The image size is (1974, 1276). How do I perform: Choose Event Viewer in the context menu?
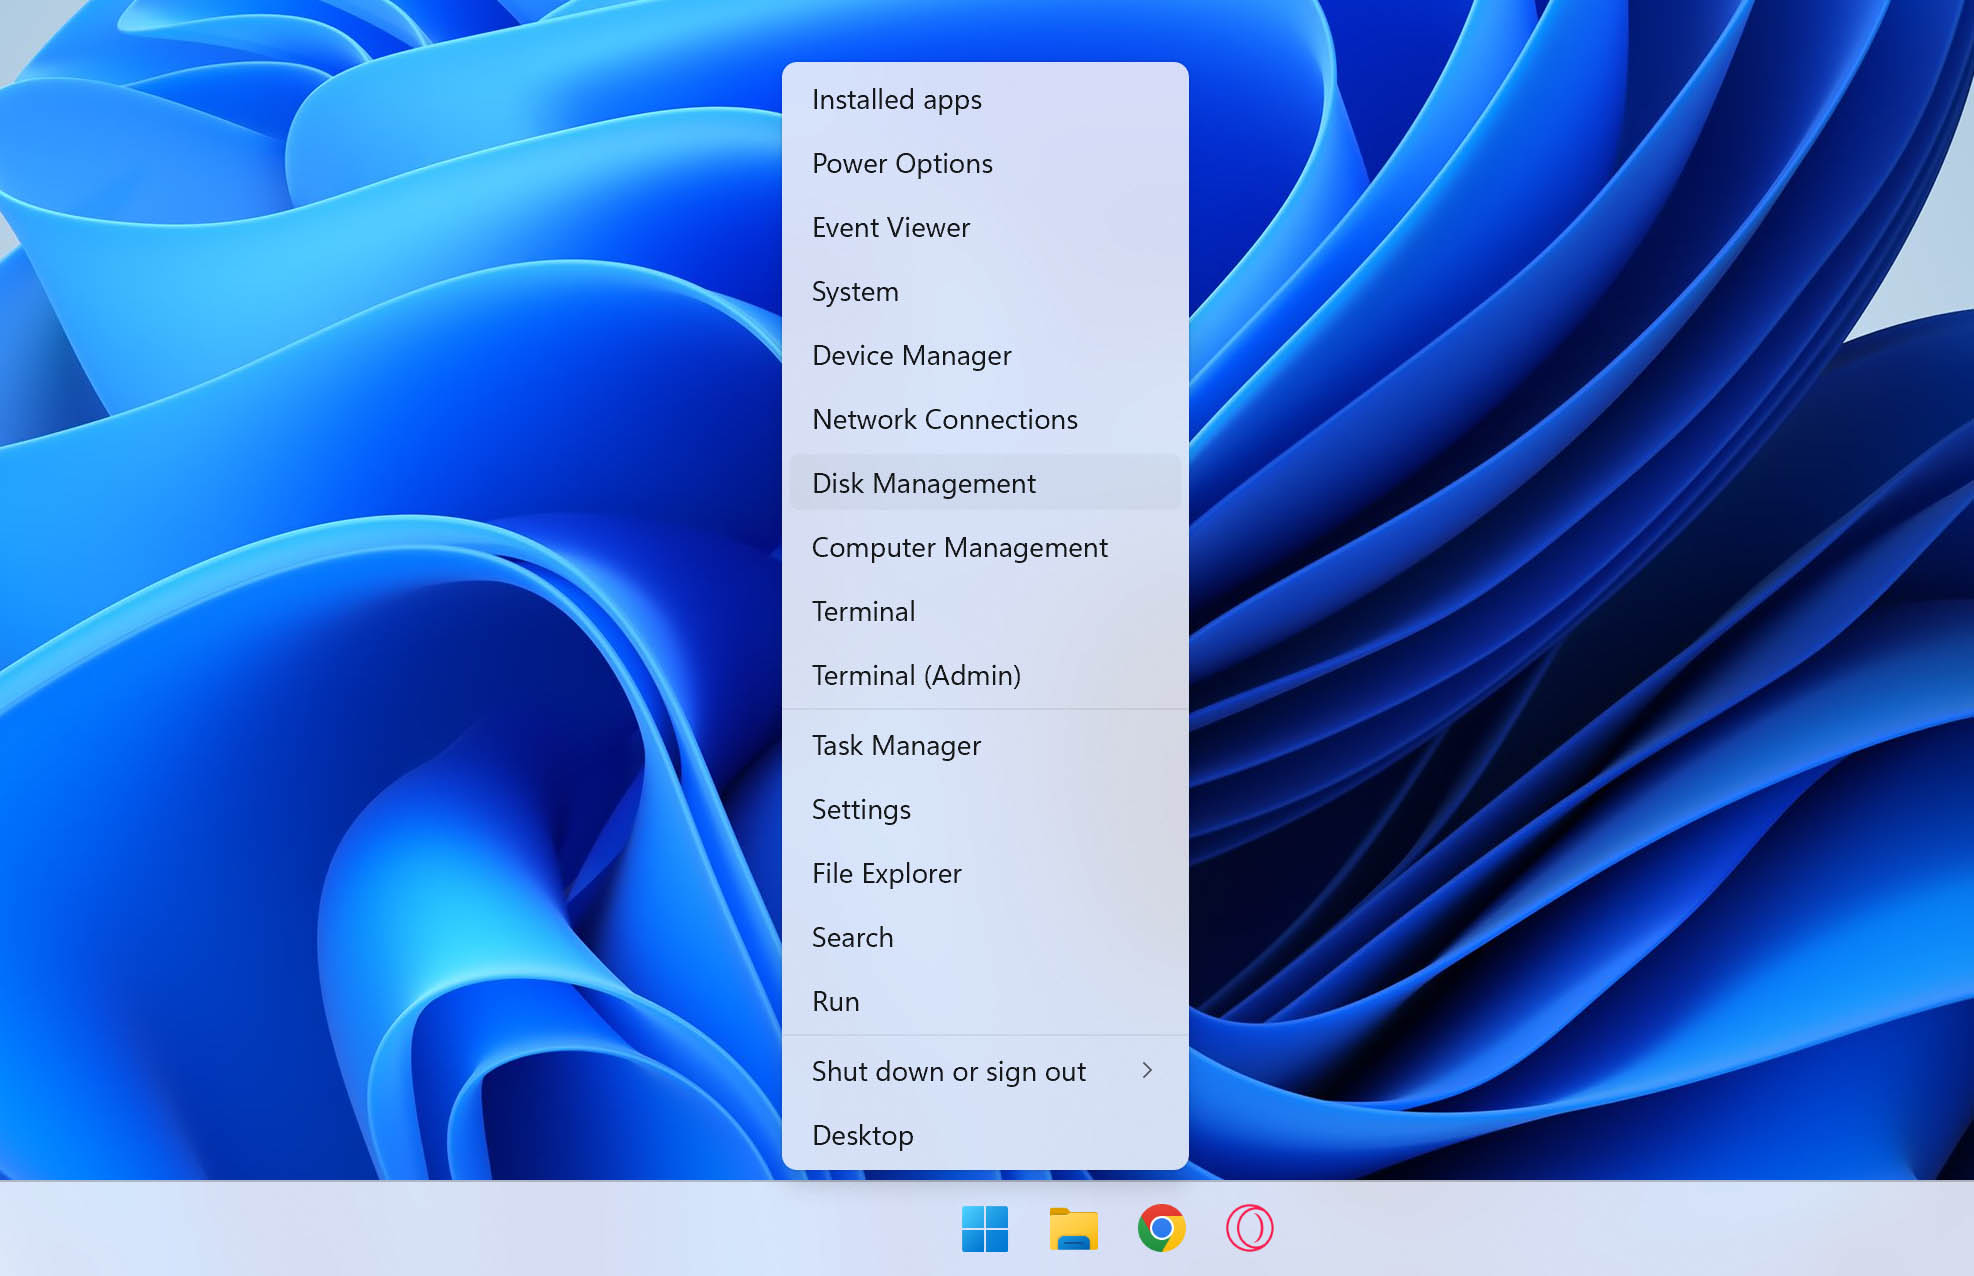[x=890, y=228]
